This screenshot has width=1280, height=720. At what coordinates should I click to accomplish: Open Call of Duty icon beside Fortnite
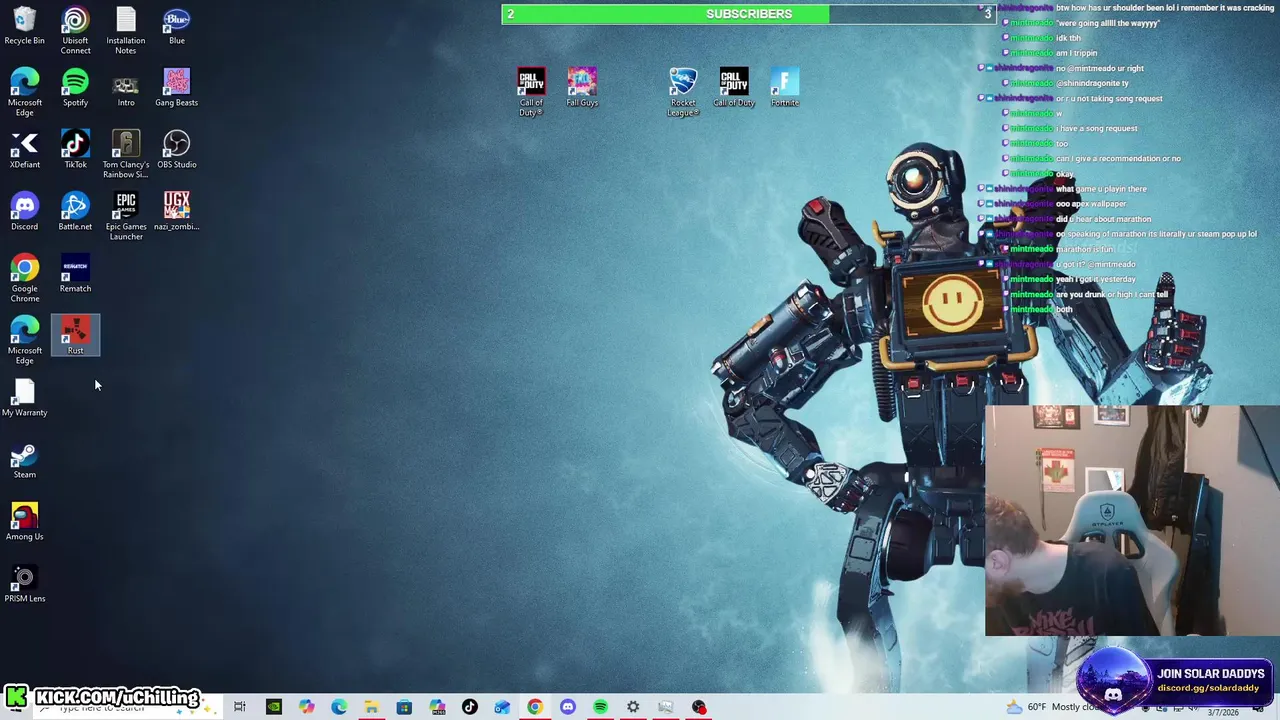(x=734, y=88)
